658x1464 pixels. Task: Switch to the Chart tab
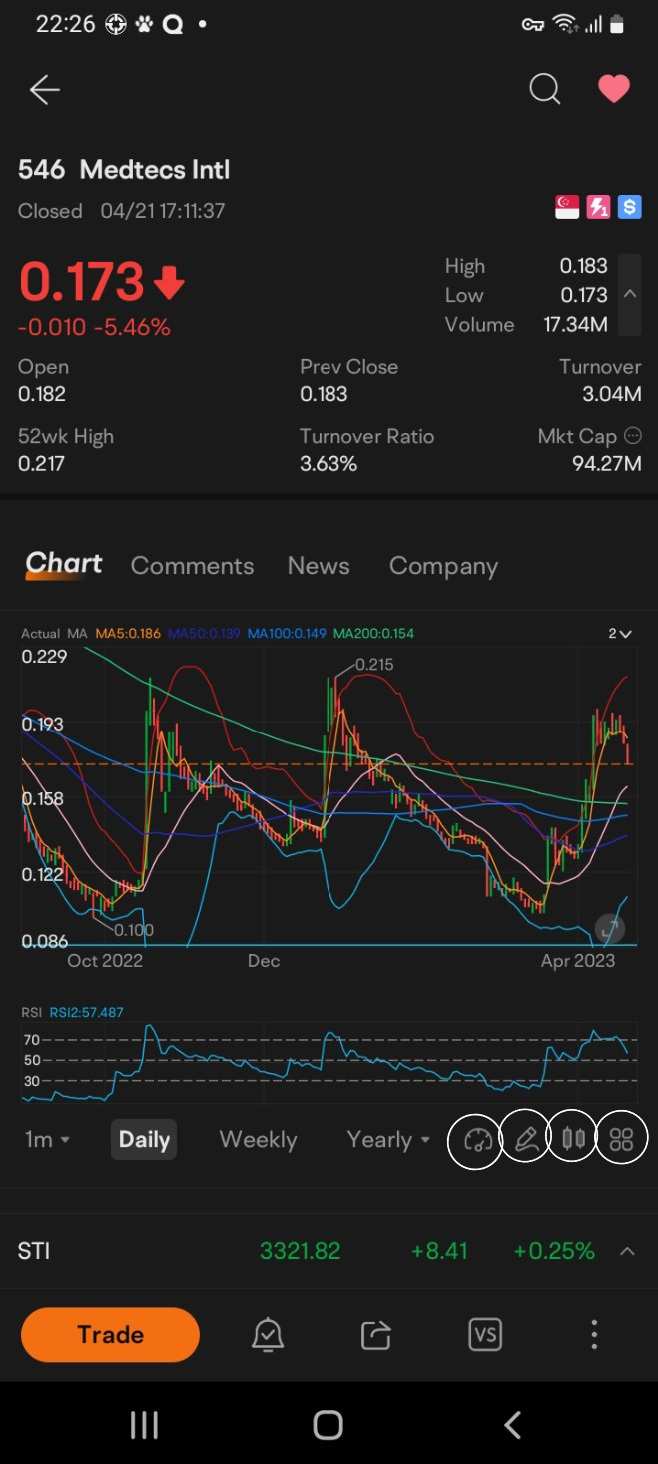coord(64,565)
